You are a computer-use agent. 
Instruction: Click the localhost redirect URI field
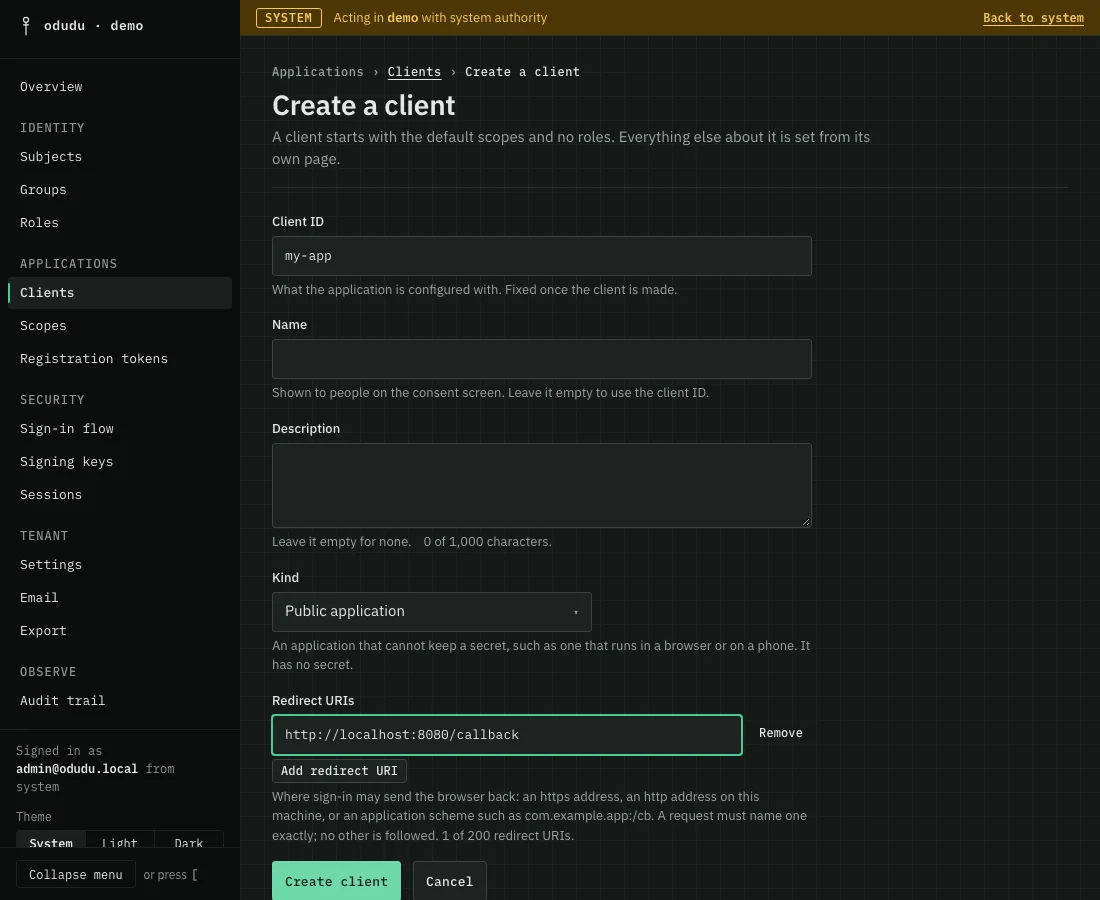(507, 735)
